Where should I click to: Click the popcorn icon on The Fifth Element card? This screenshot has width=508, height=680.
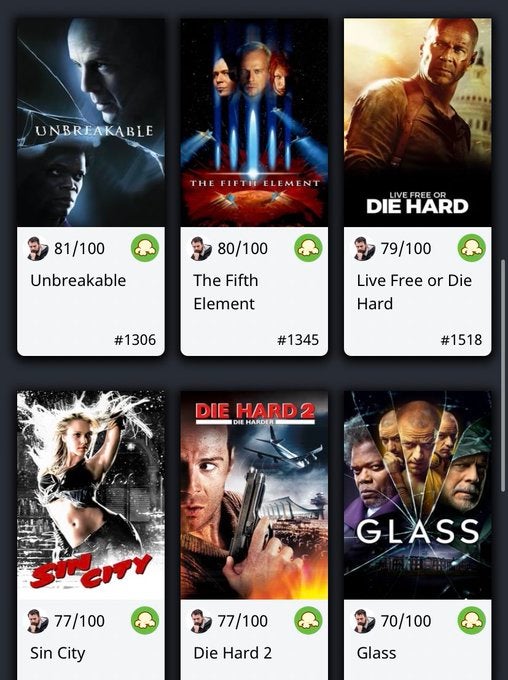tap(308, 248)
